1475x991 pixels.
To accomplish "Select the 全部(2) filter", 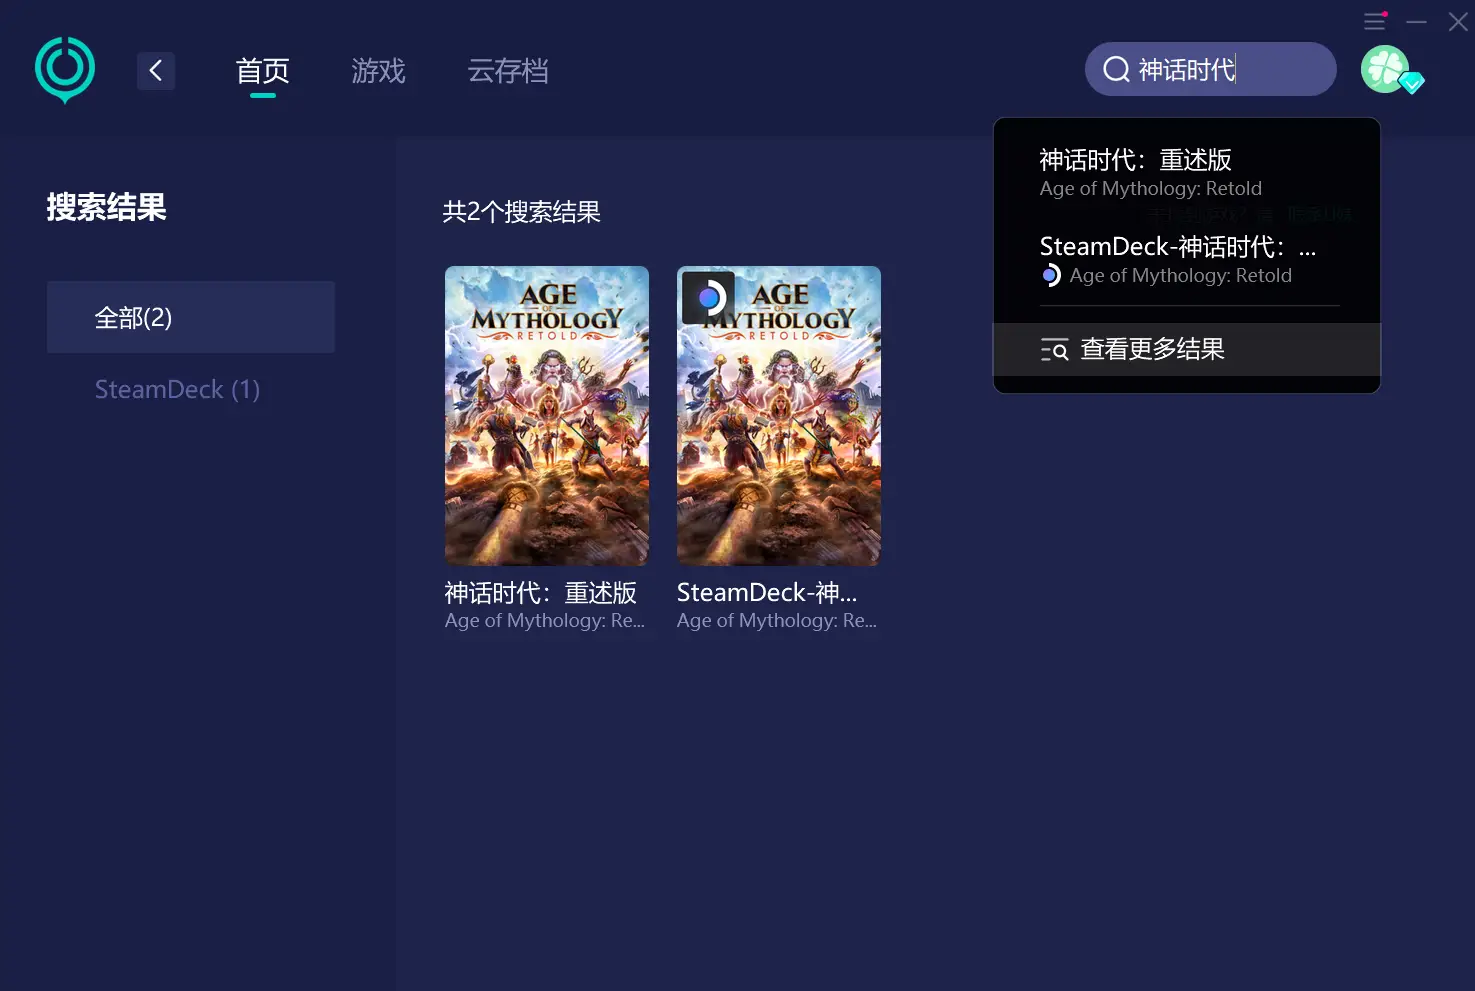I will 191,317.
